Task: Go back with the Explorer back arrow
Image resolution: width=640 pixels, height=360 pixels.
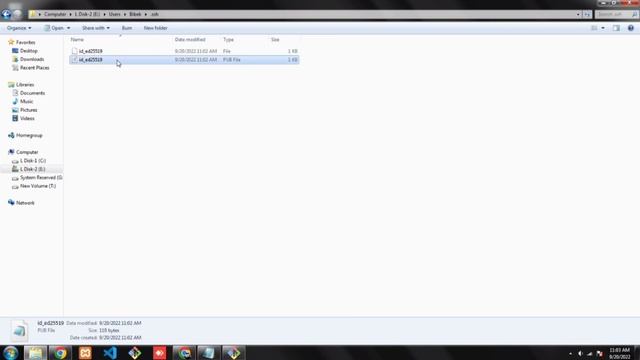Action: tap(6, 14)
